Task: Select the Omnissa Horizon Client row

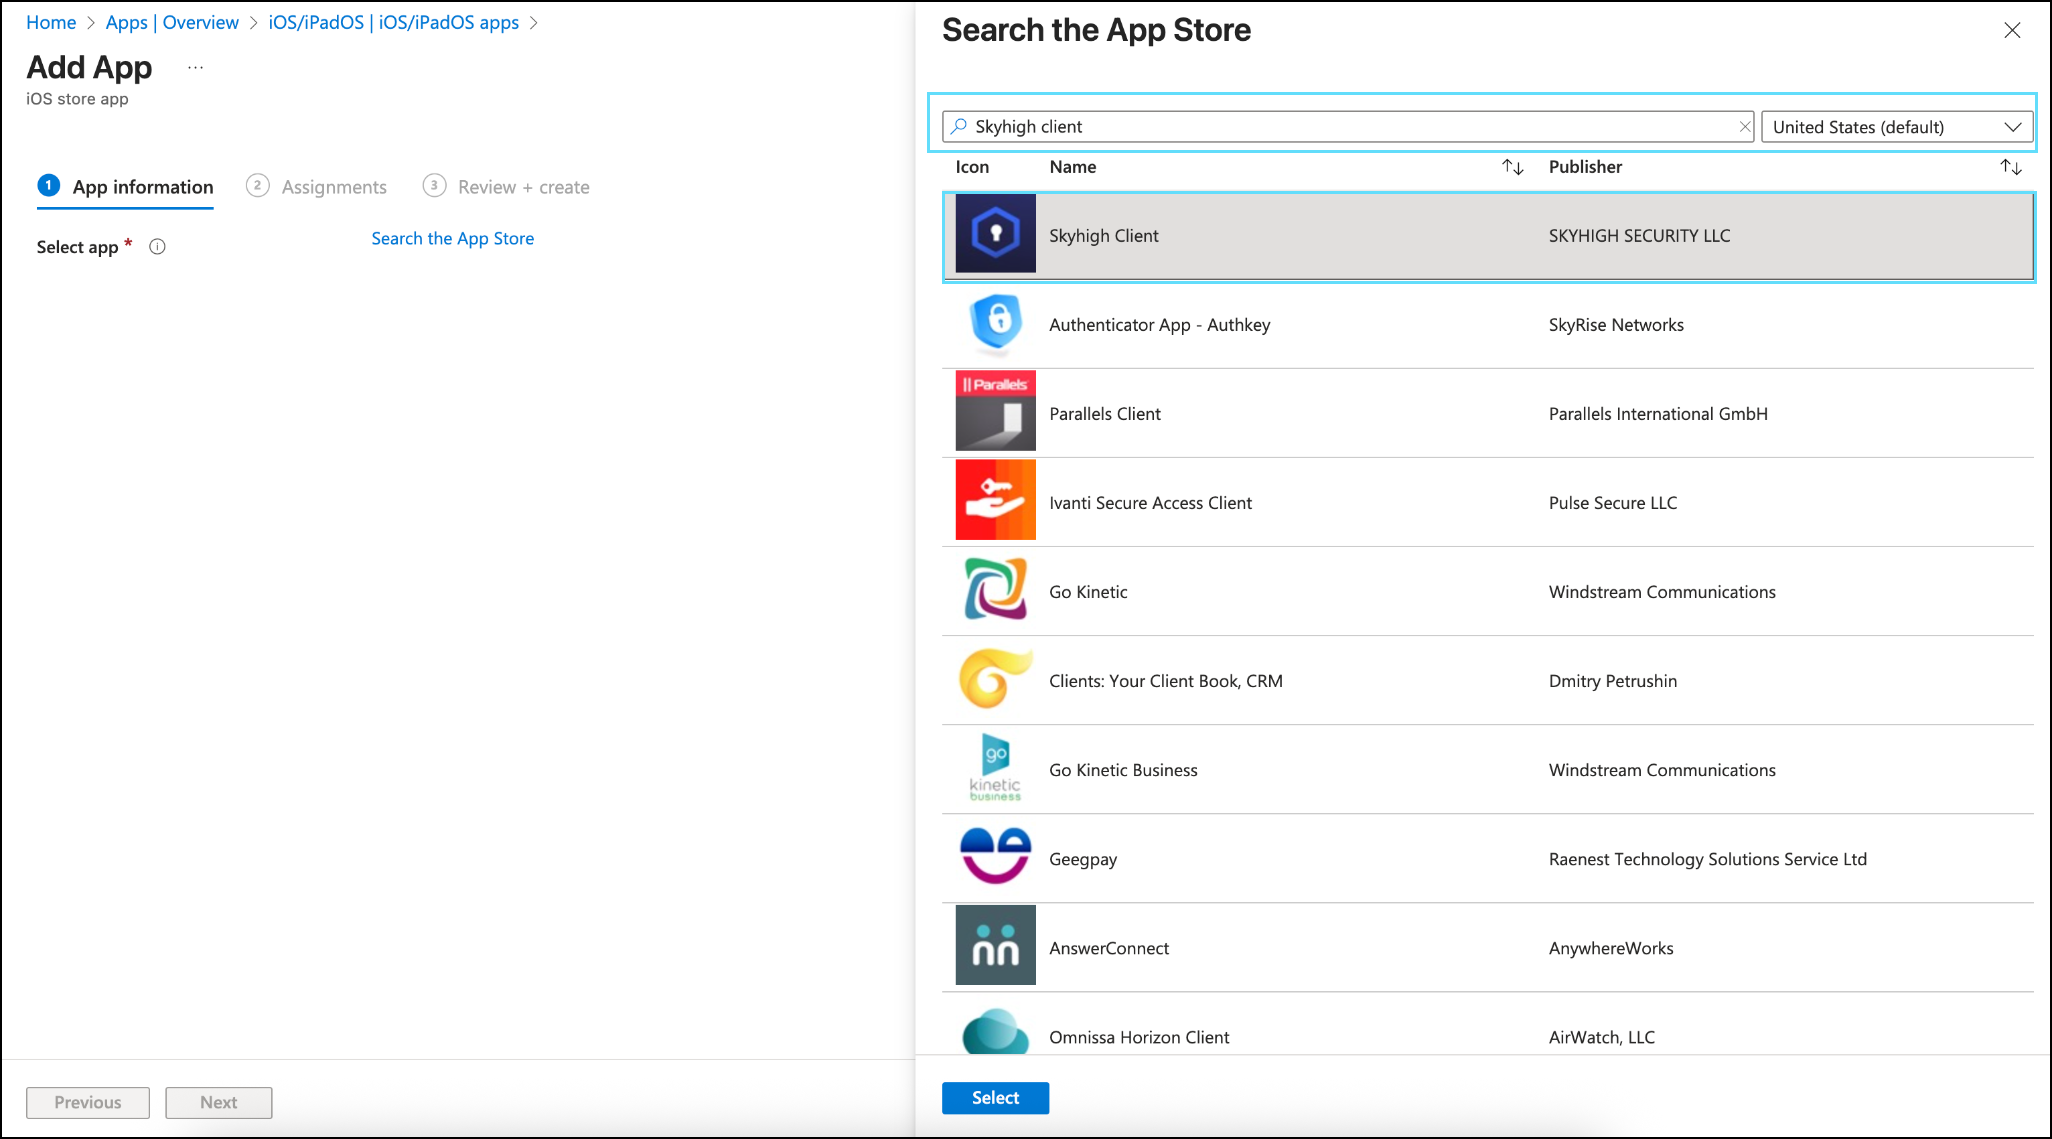Action: click(x=1139, y=1036)
